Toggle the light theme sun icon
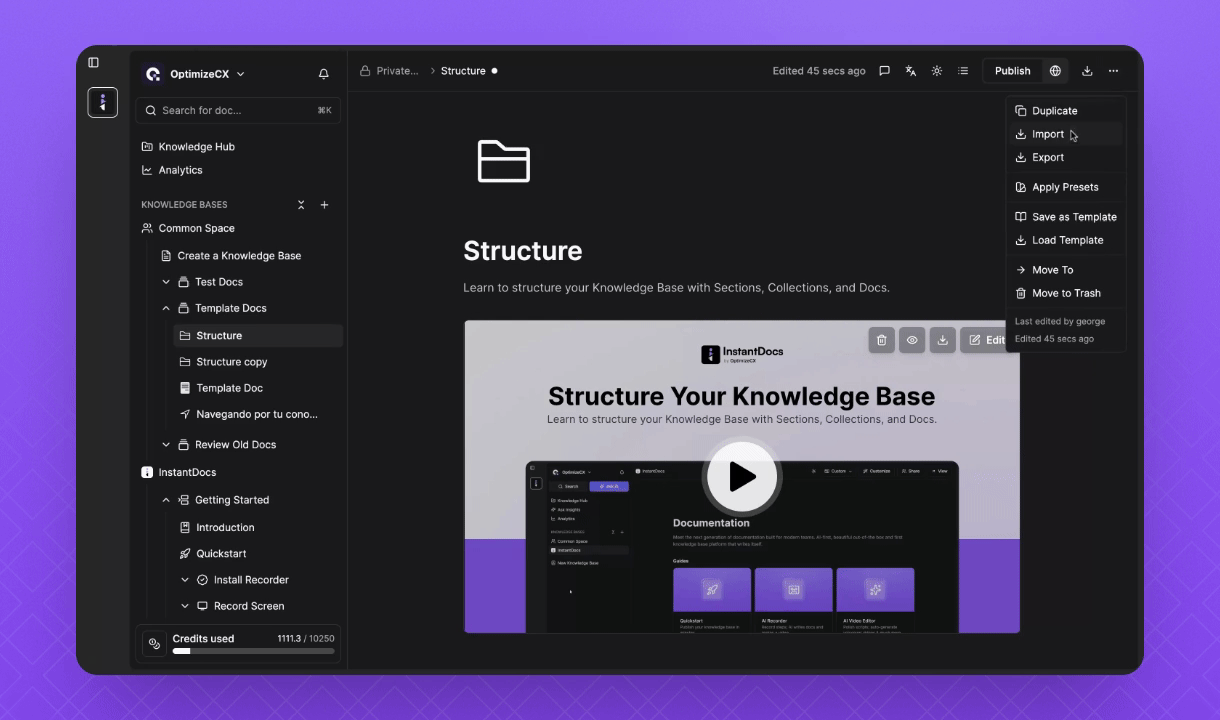 [937, 71]
